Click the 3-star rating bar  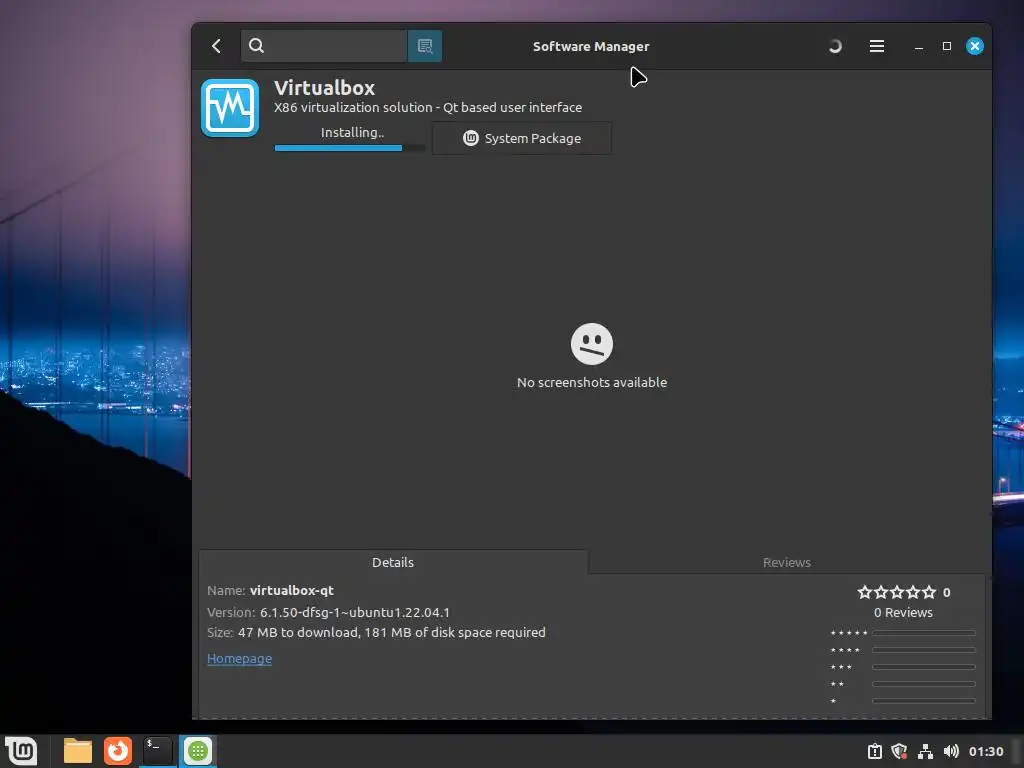tap(924, 667)
